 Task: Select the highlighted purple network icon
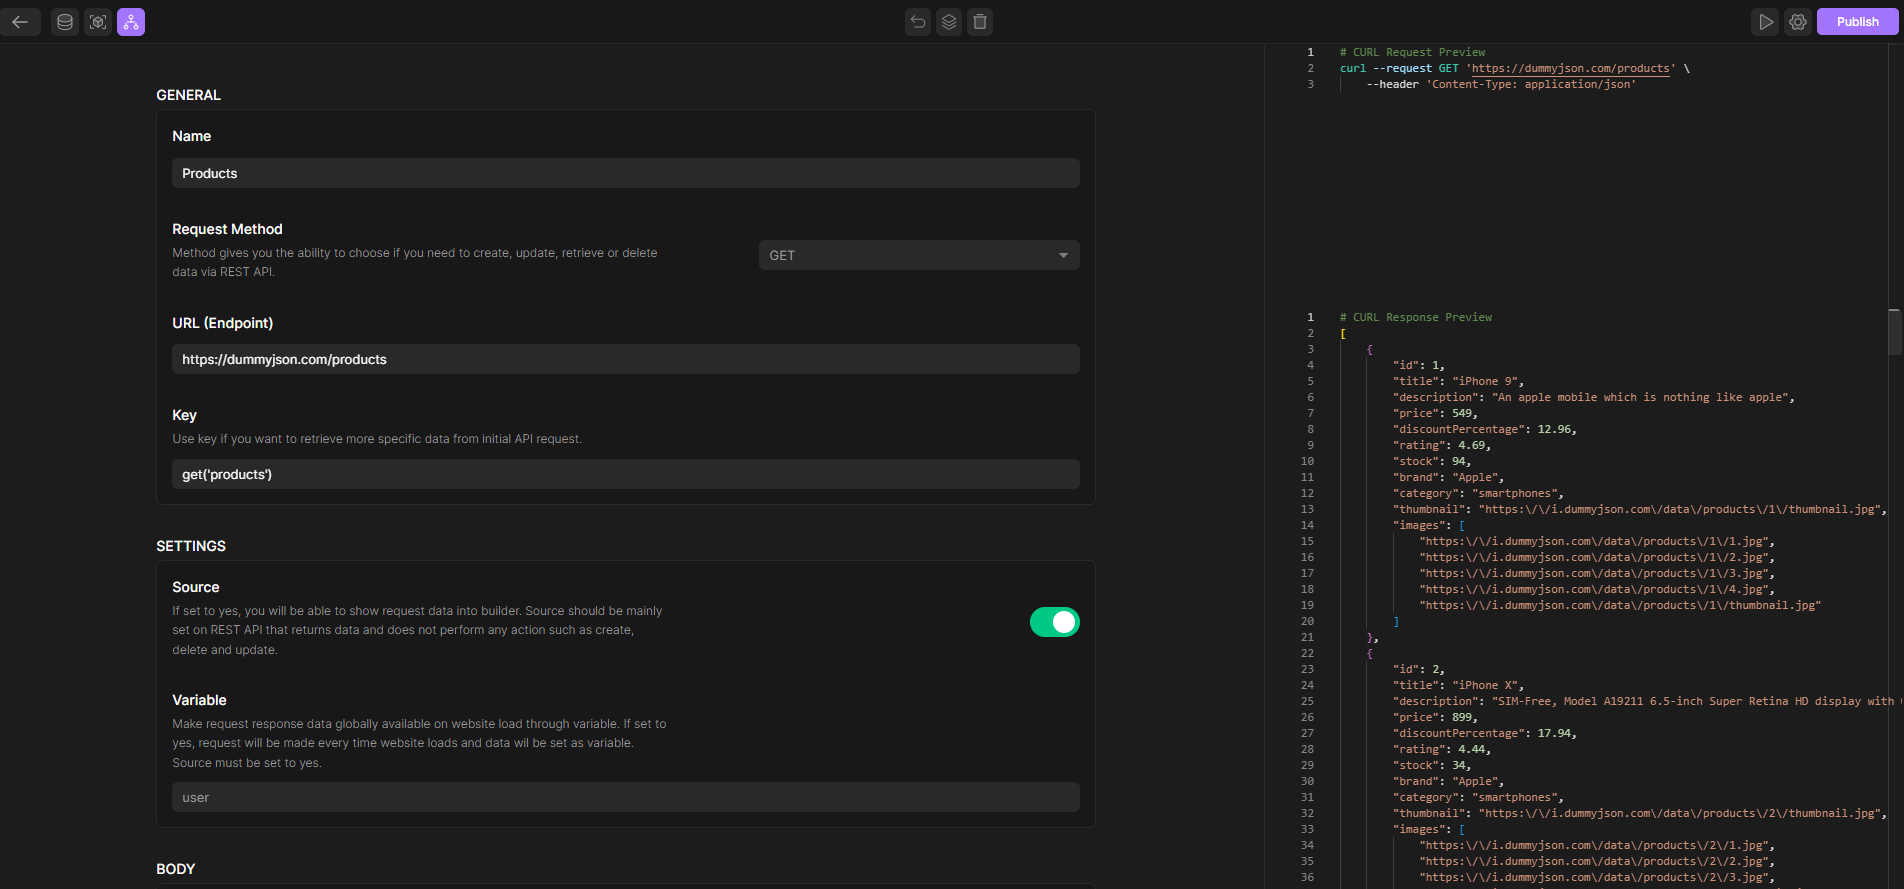[x=131, y=22]
